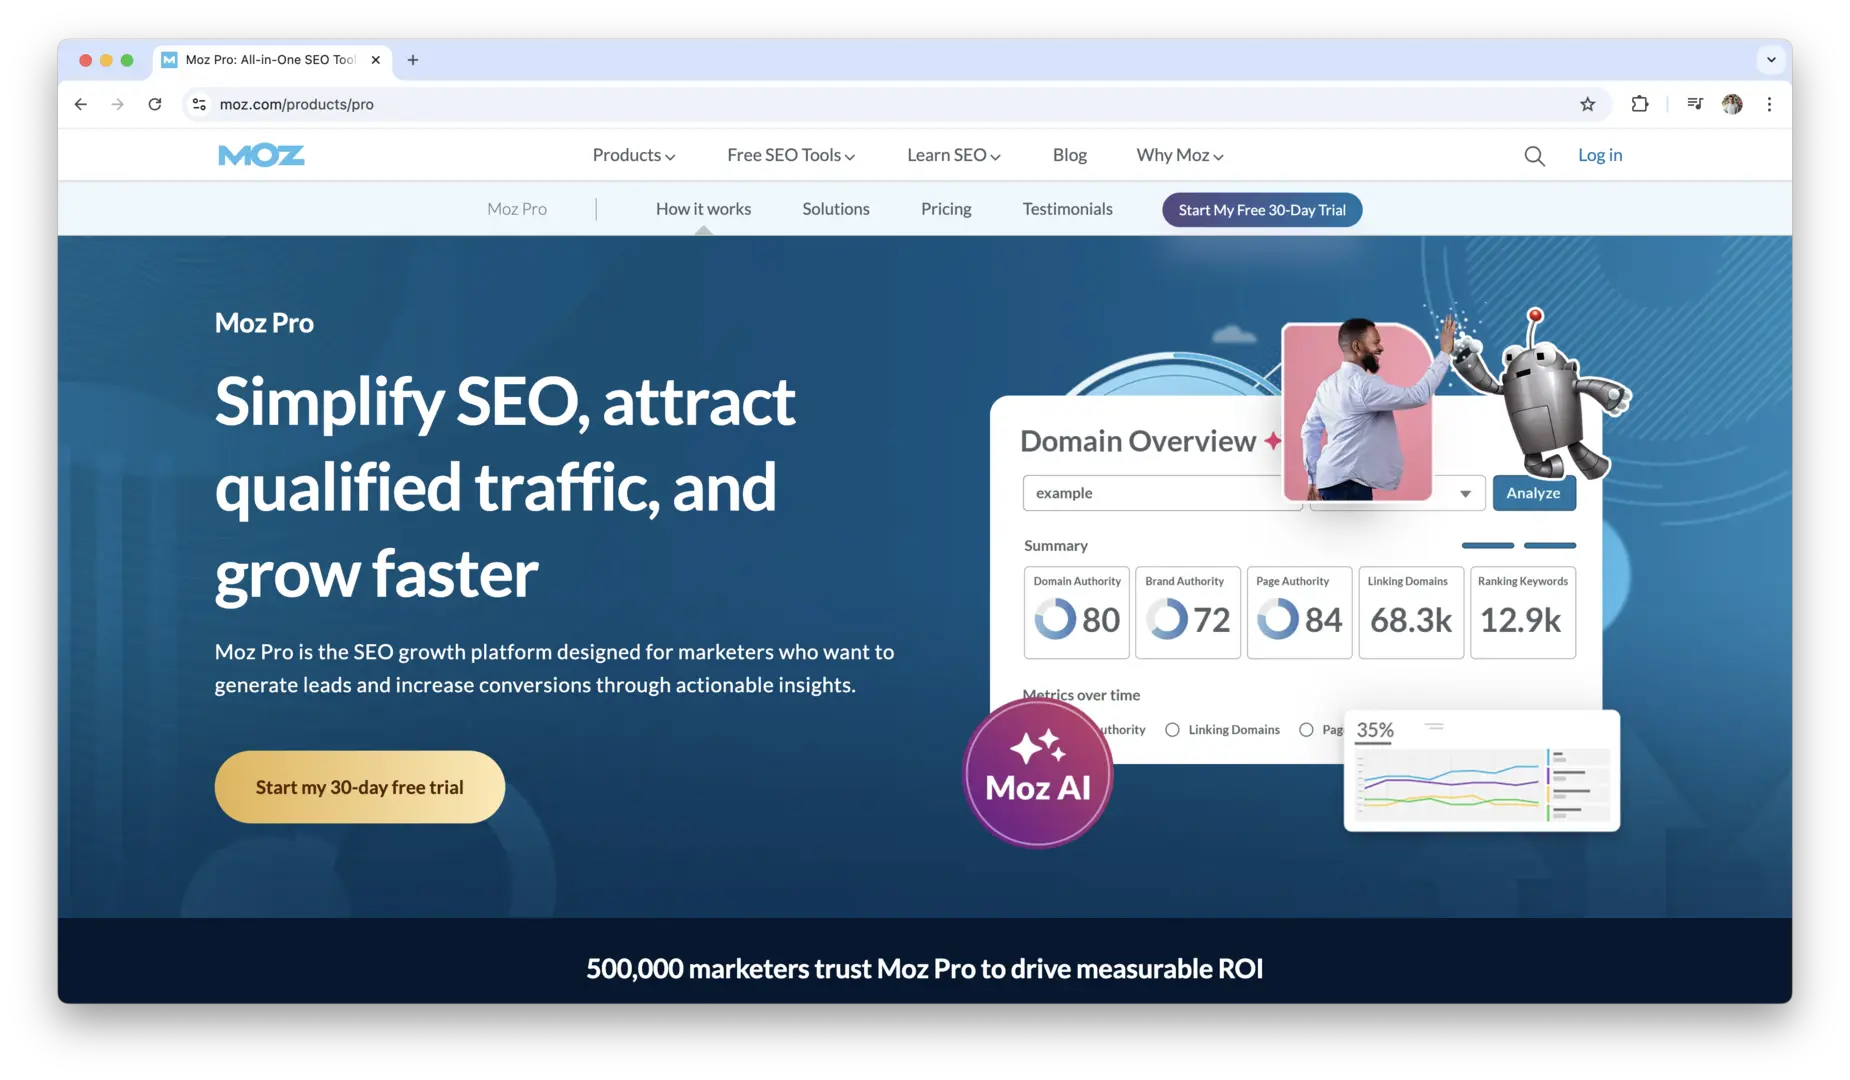Select the radio button next to 'Pag'
1850x1080 pixels.
coord(1306,730)
